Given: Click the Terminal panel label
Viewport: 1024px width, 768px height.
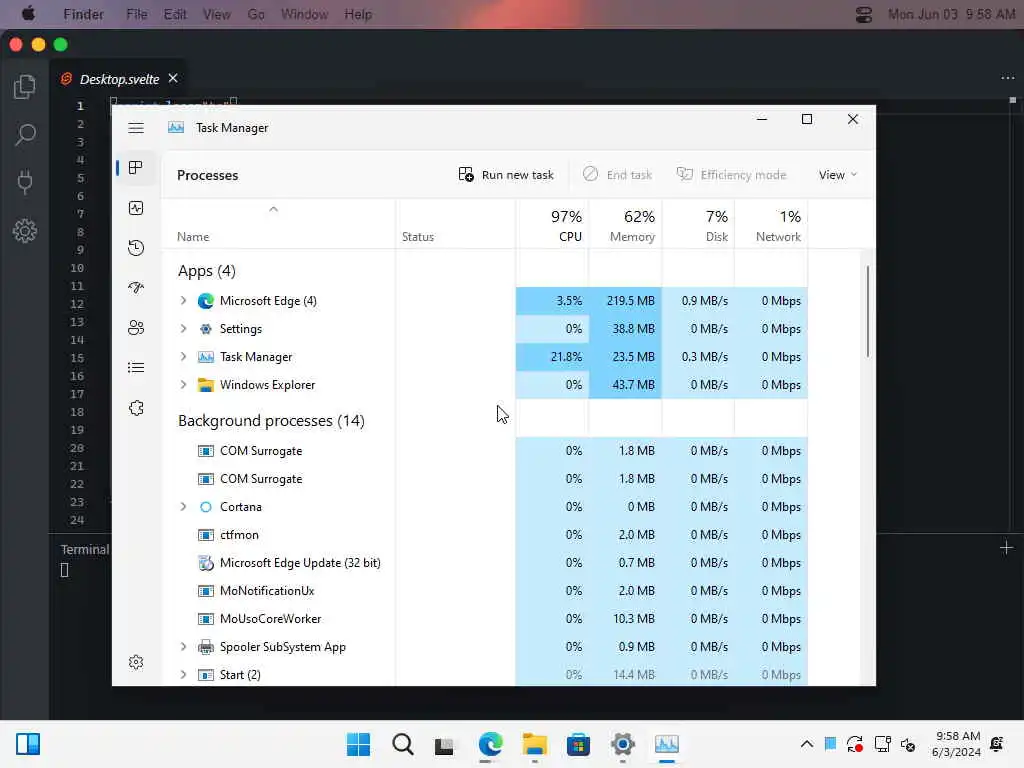Looking at the screenshot, I should tap(85, 549).
